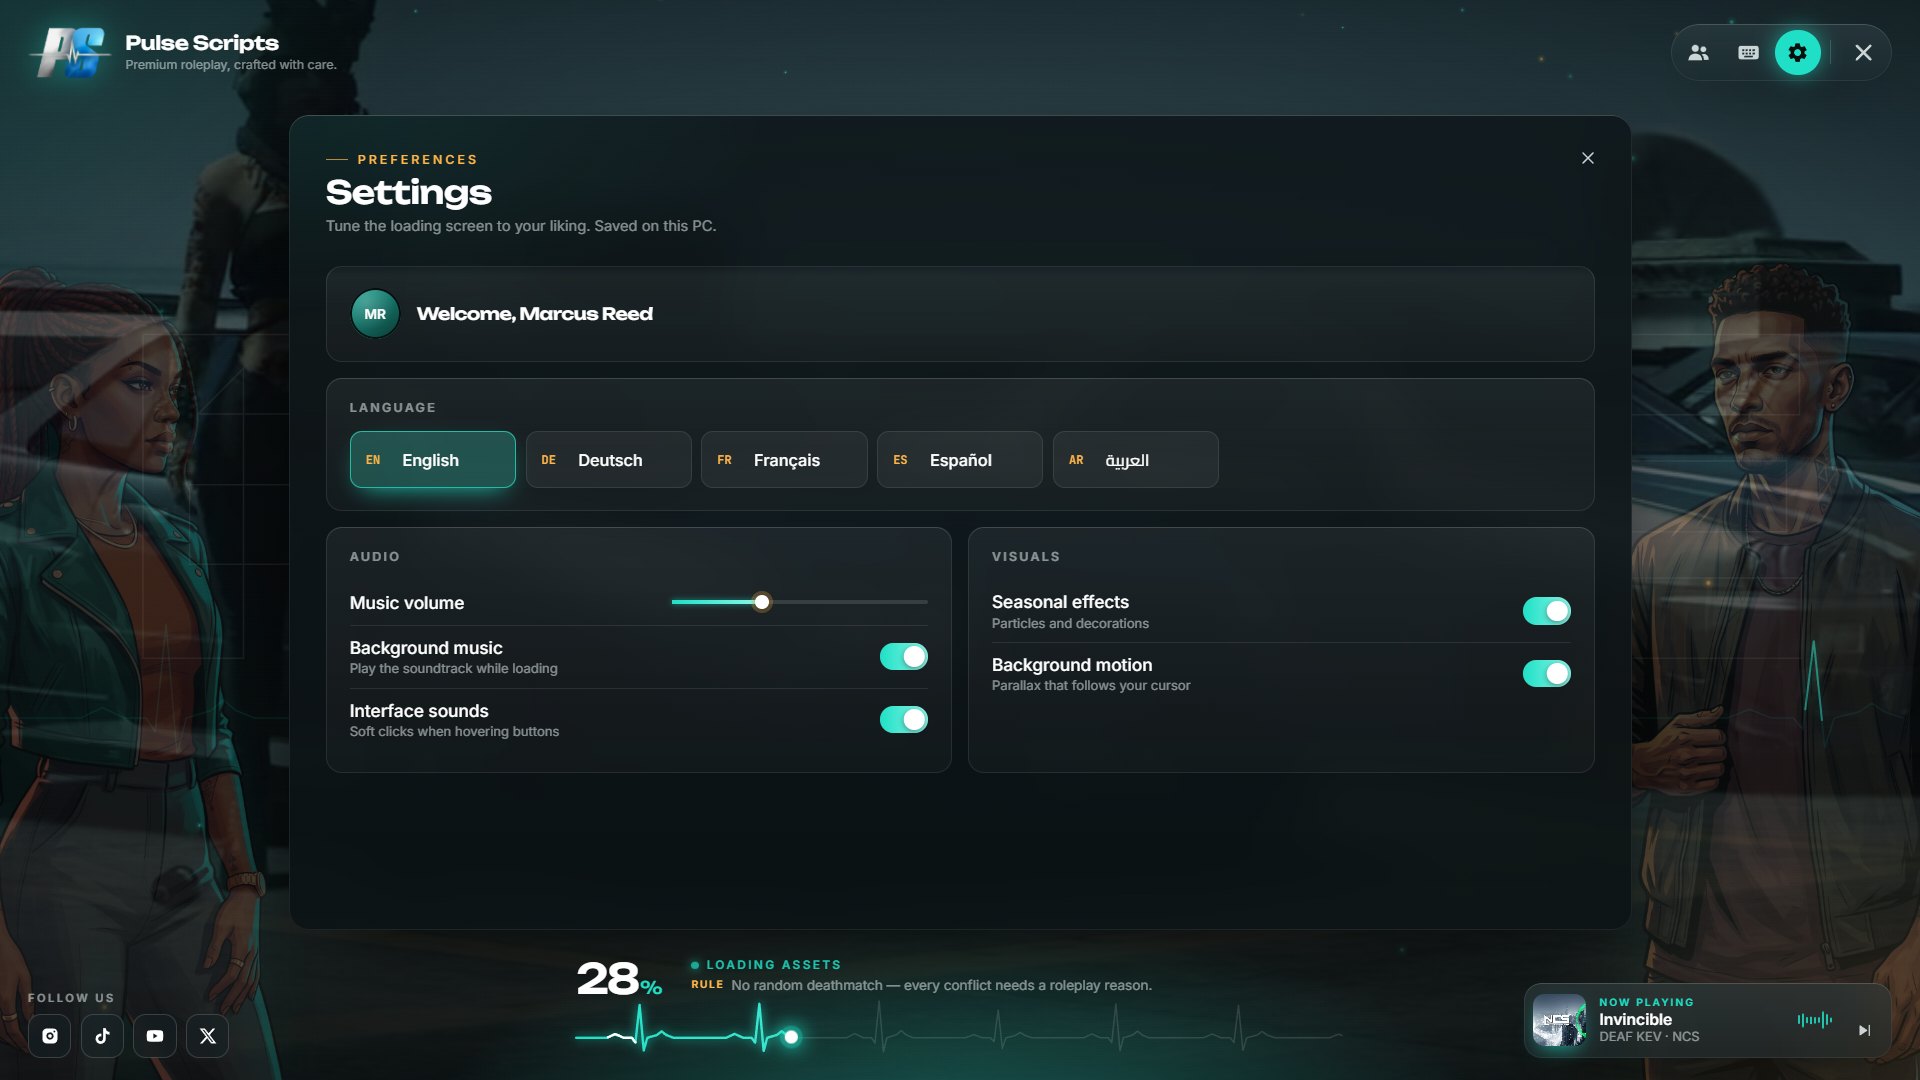Click the heartbeat loading progress marker
1920x1080 pixels.
[791, 1037]
